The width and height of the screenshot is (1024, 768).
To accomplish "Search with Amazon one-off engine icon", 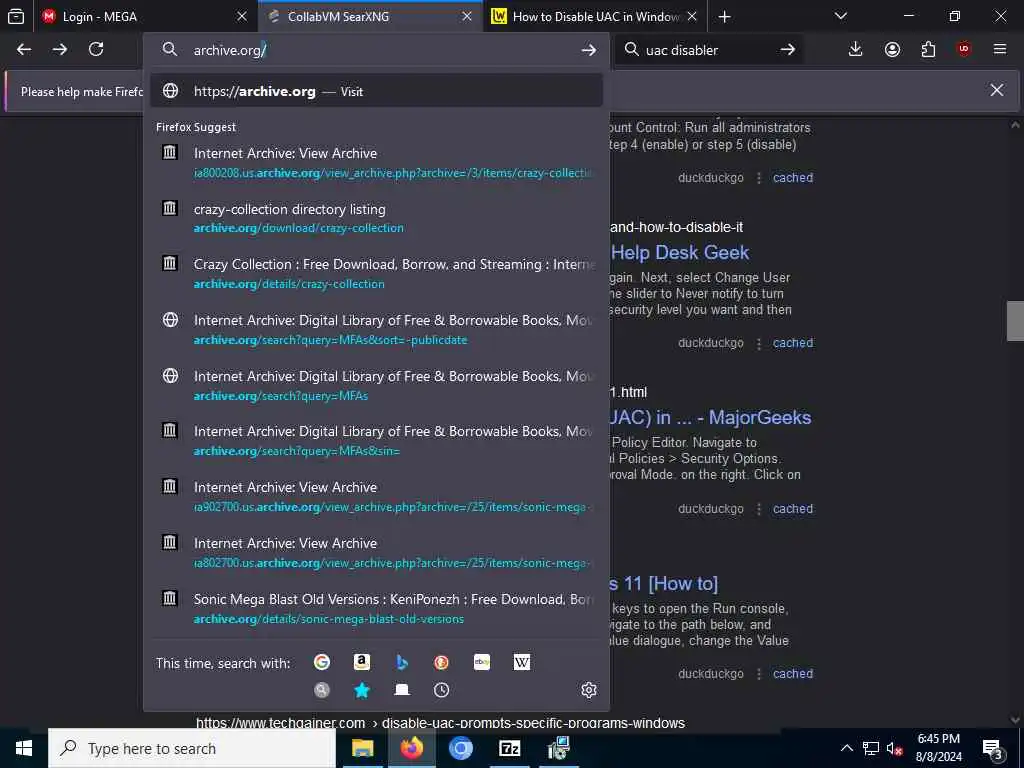I will (362, 662).
